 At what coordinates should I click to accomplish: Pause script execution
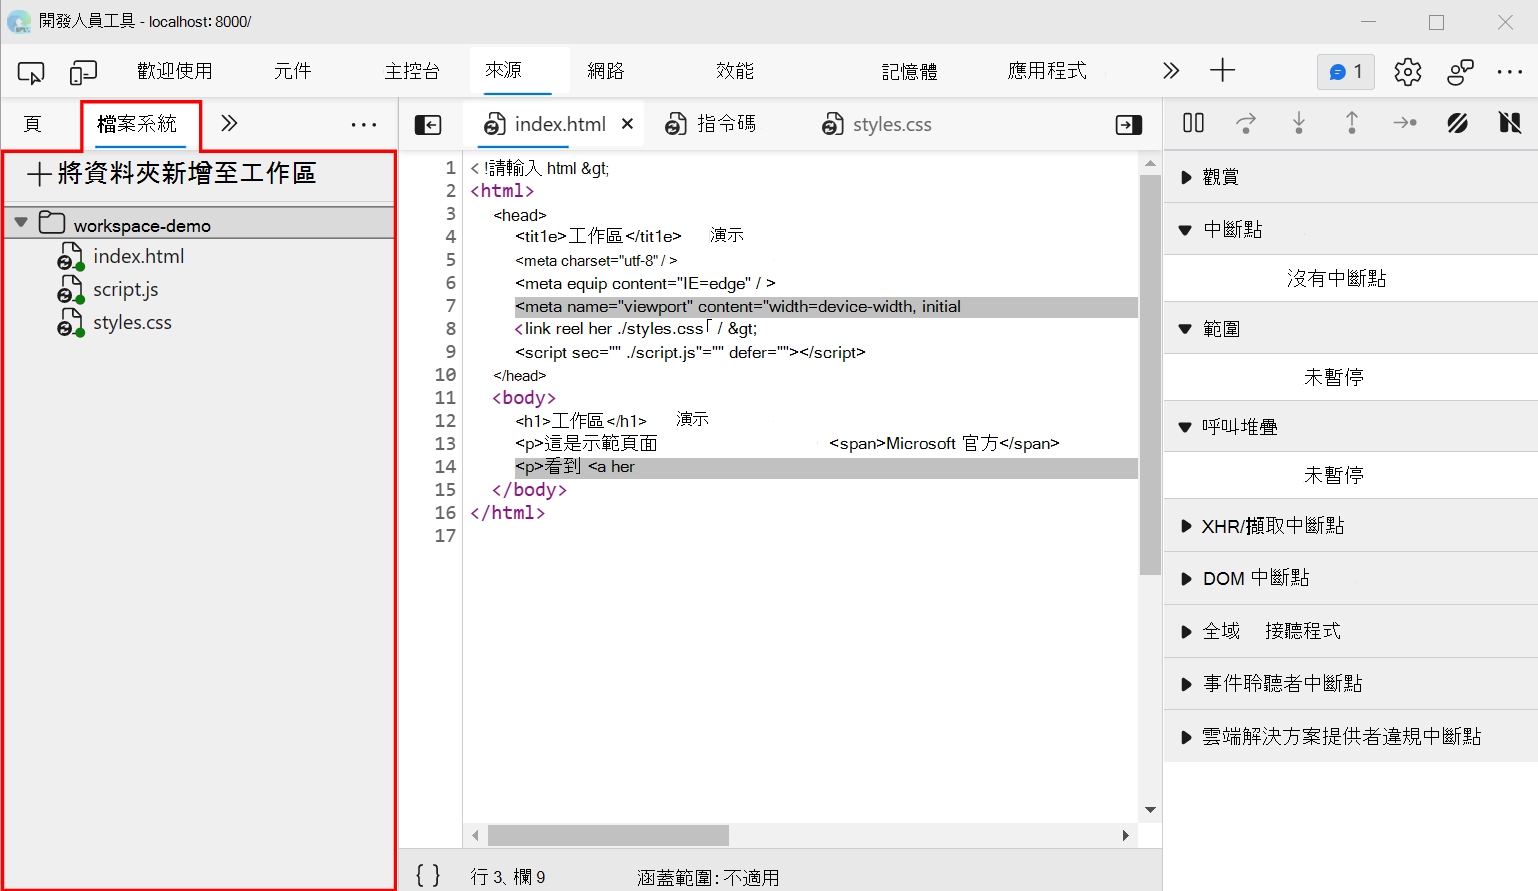1193,123
